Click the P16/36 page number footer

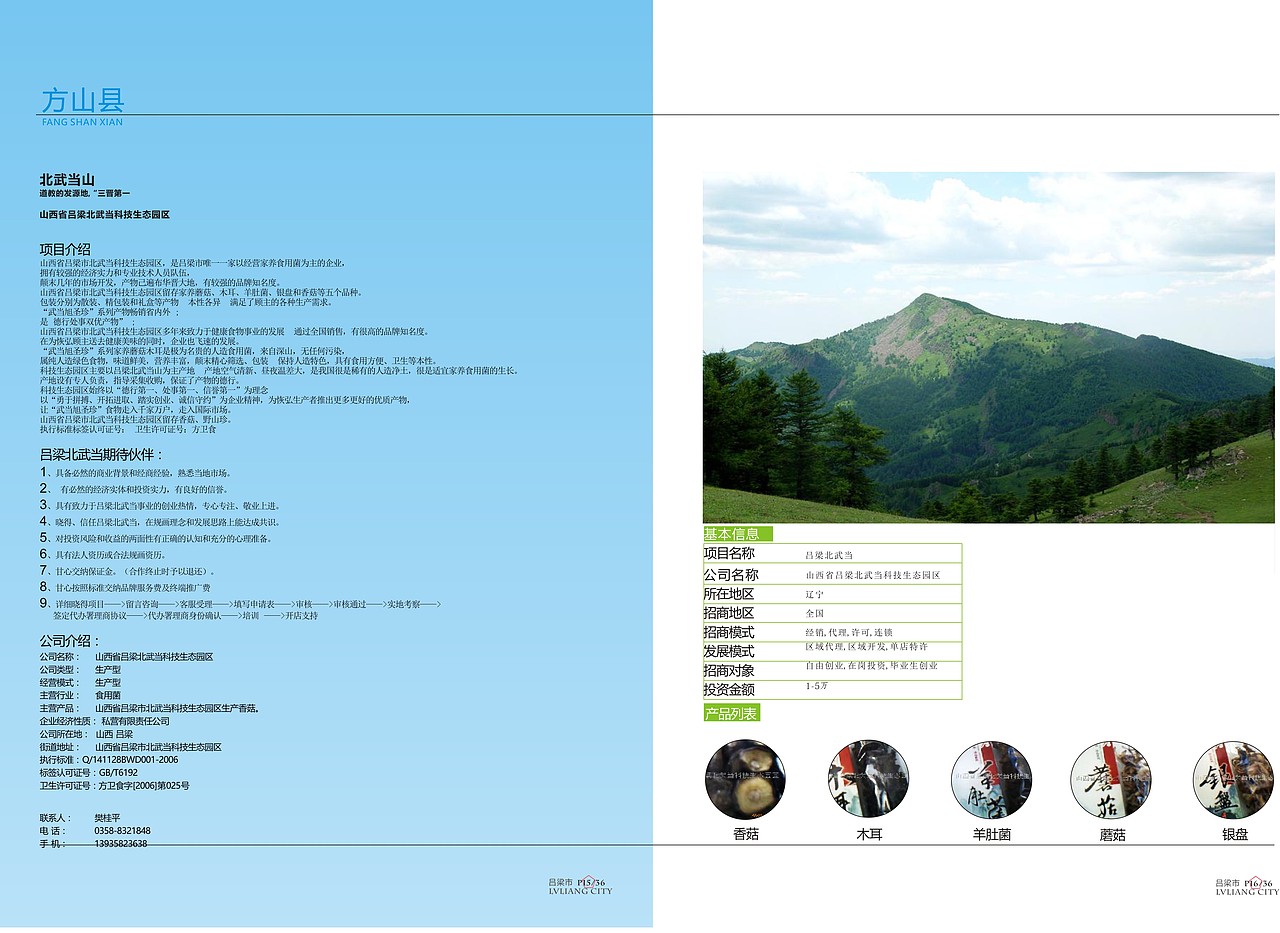[x=1258, y=883]
